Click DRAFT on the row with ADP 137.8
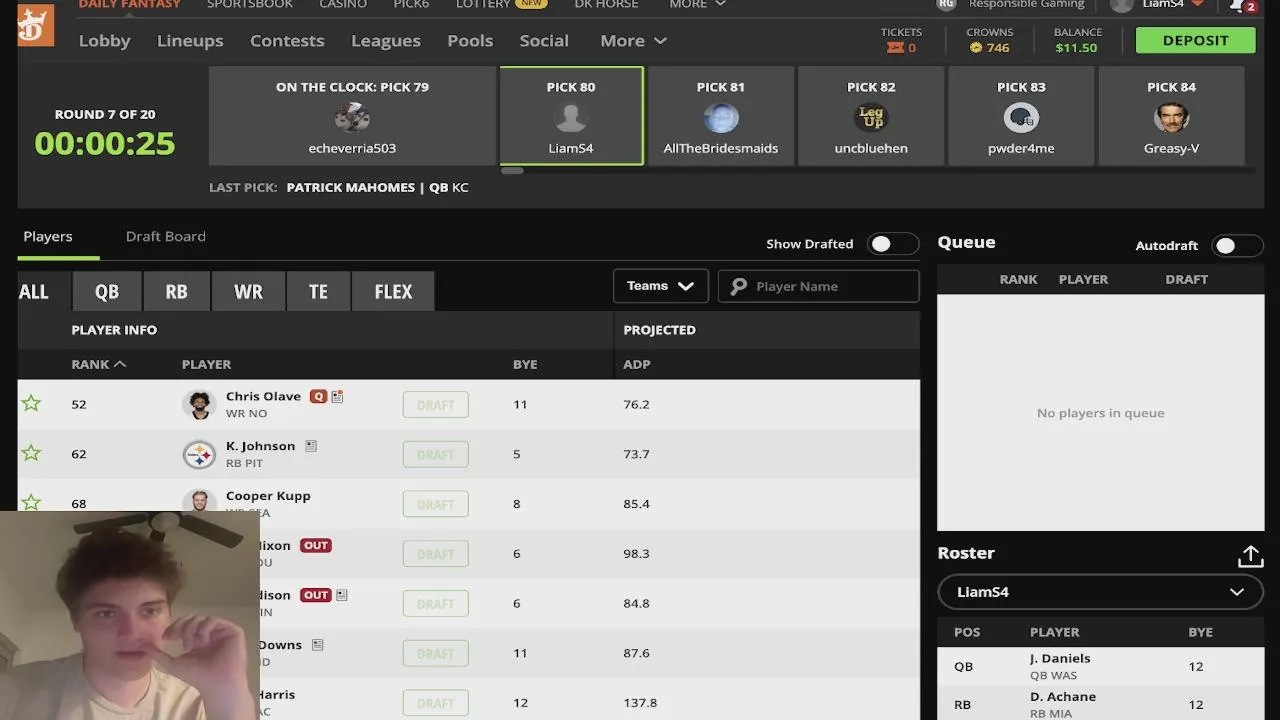 pos(435,703)
